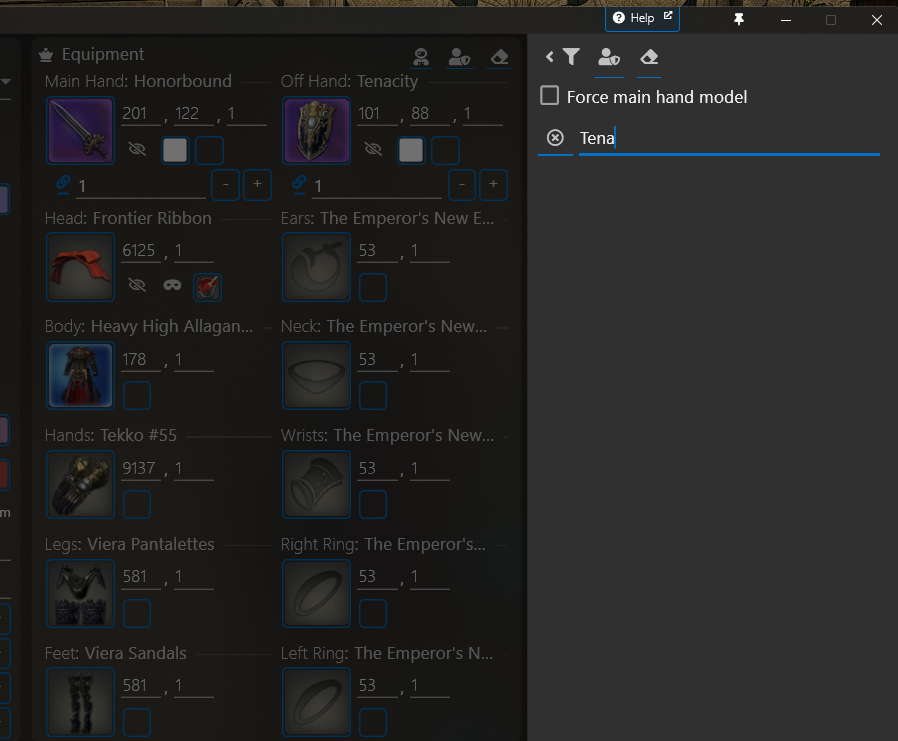
Task: Open Help in an external window
Action: [641, 17]
